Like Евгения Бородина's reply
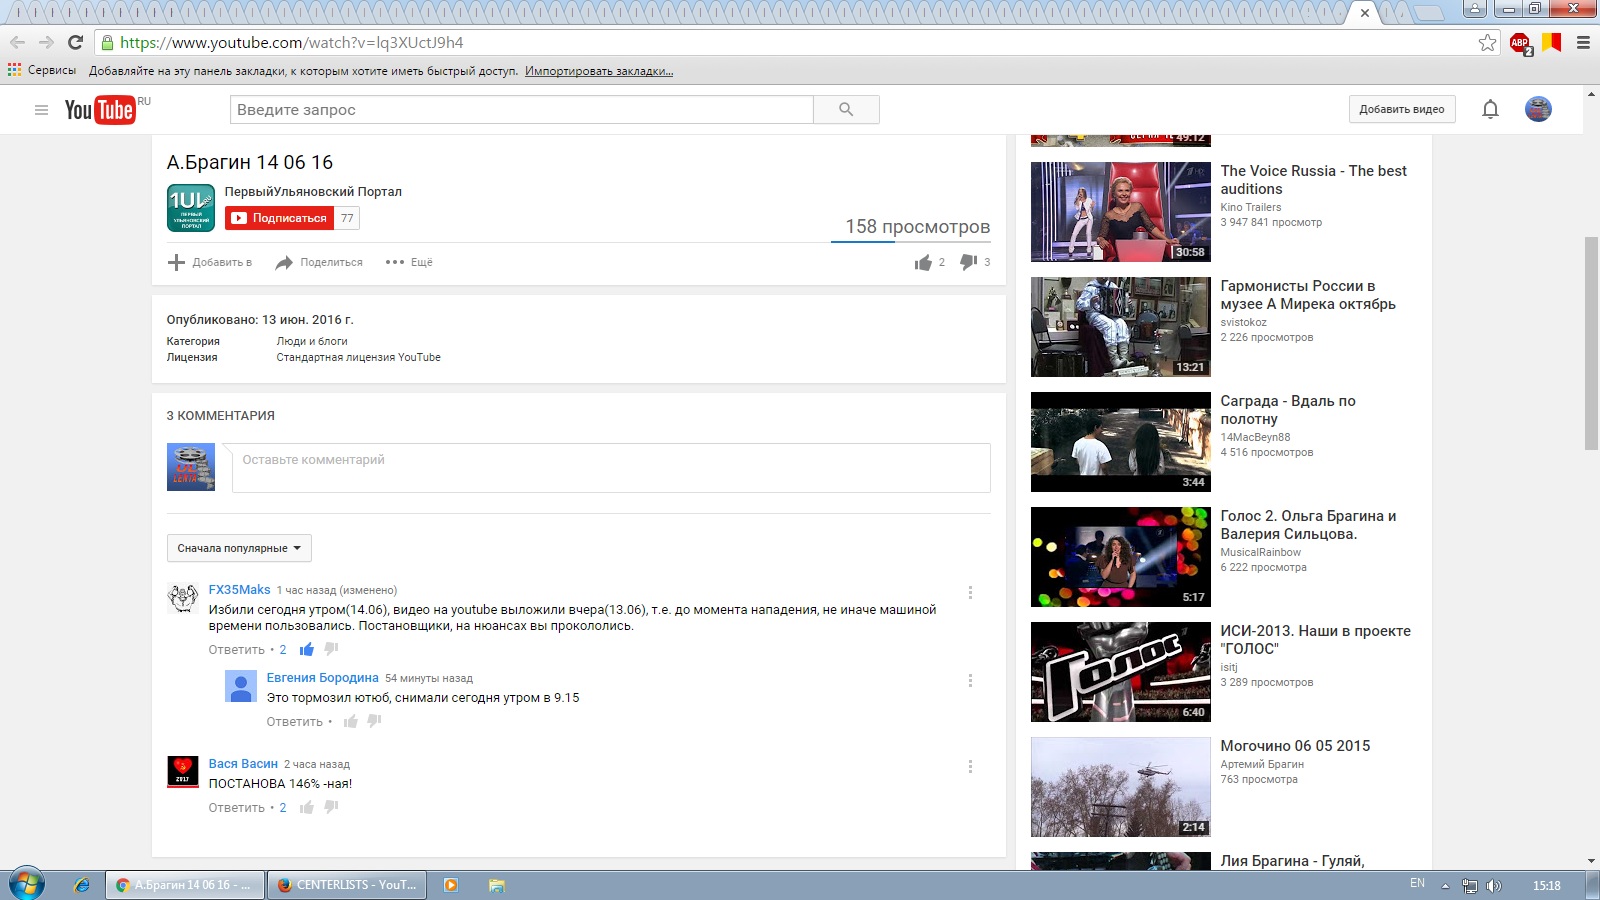The height and width of the screenshot is (900, 1600). [x=351, y=722]
